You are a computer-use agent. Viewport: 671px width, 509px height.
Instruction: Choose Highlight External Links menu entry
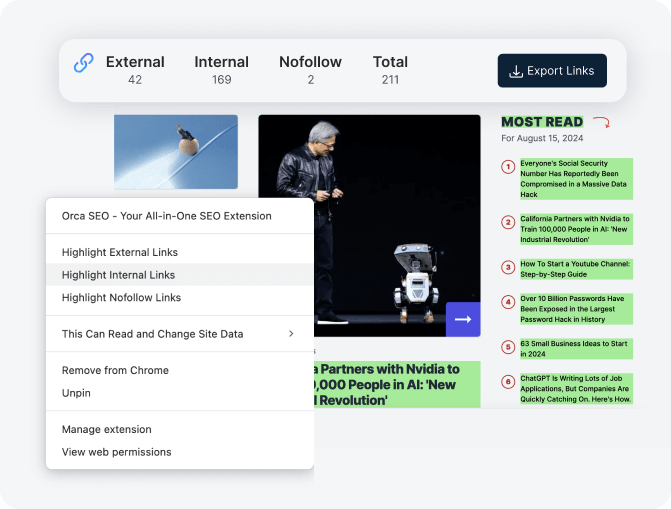(x=180, y=252)
